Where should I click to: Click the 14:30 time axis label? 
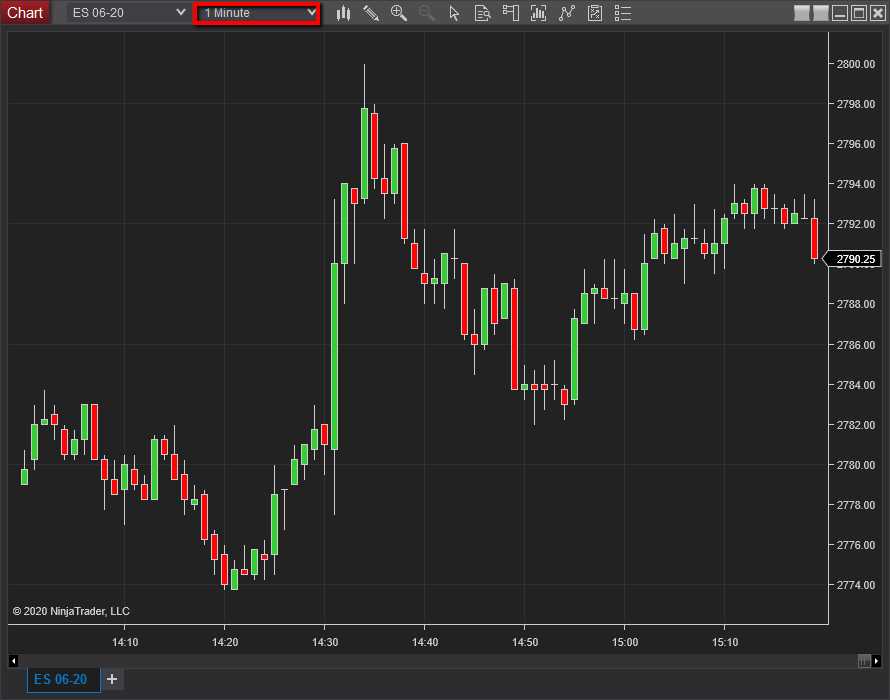tap(325, 642)
